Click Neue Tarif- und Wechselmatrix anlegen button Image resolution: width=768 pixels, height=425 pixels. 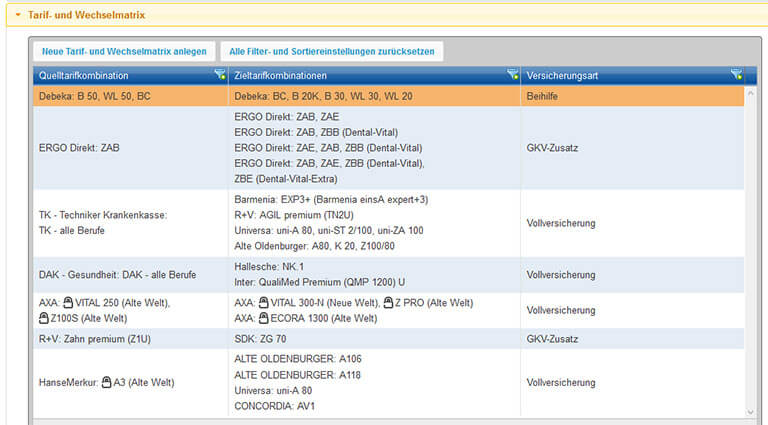click(x=124, y=51)
